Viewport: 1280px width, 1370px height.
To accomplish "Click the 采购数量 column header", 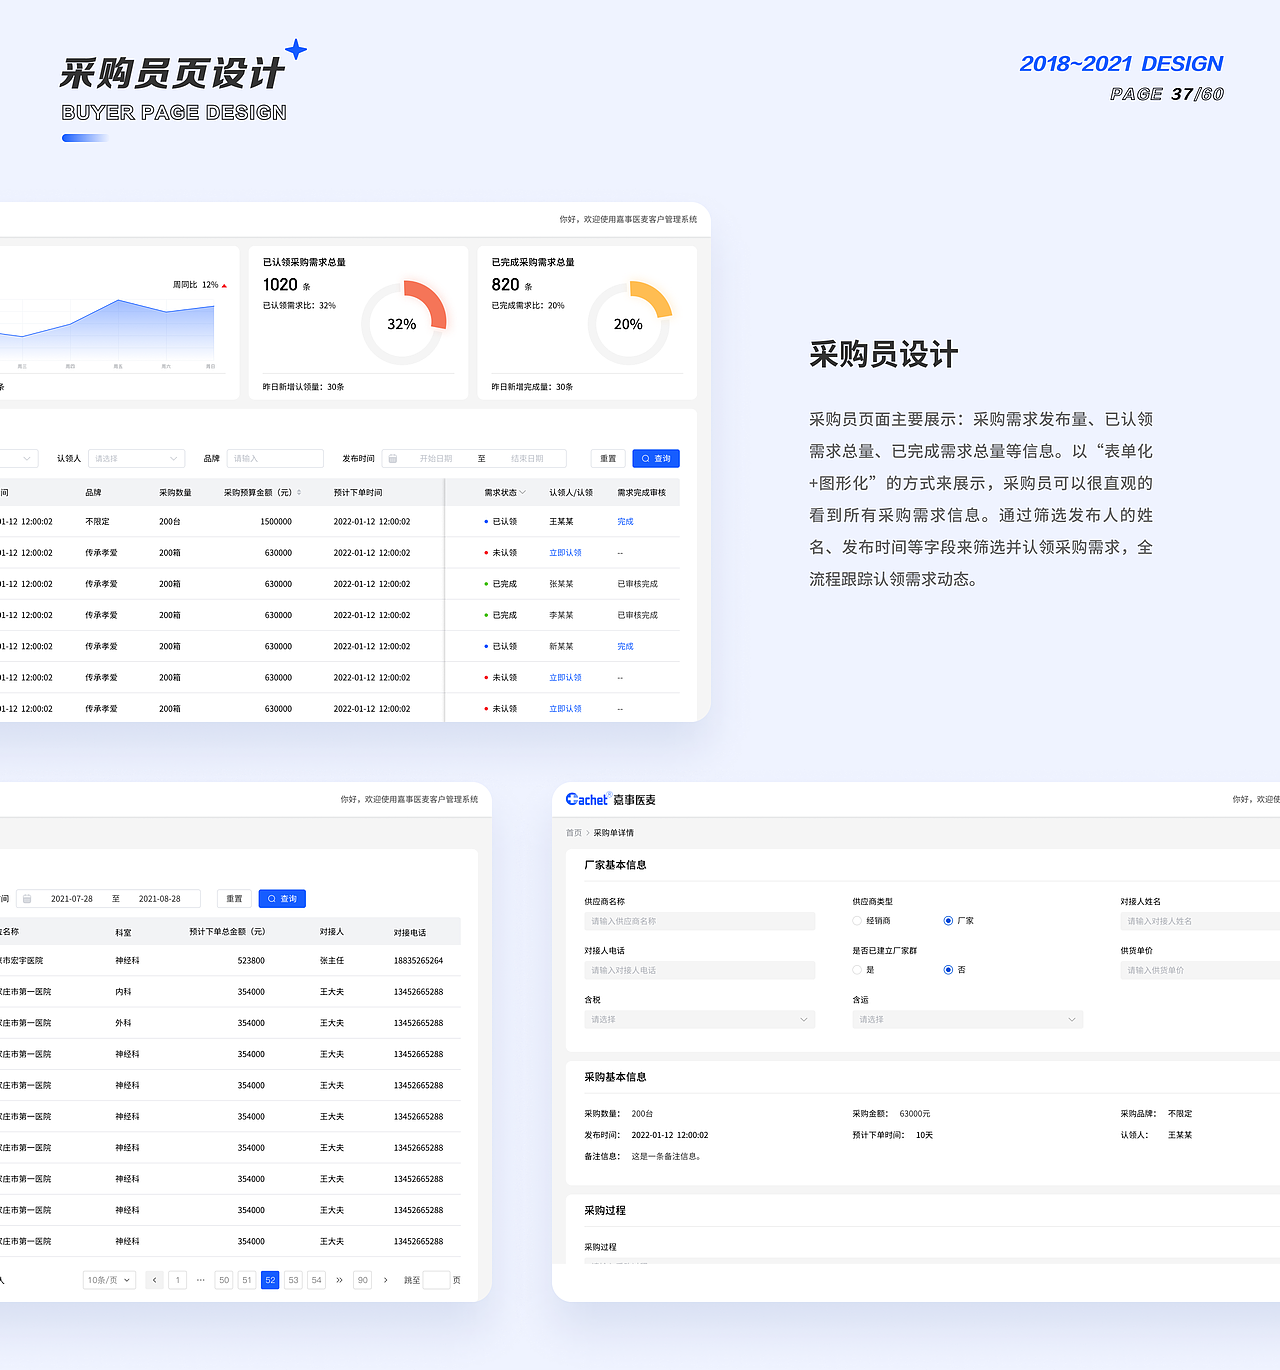I will (175, 493).
